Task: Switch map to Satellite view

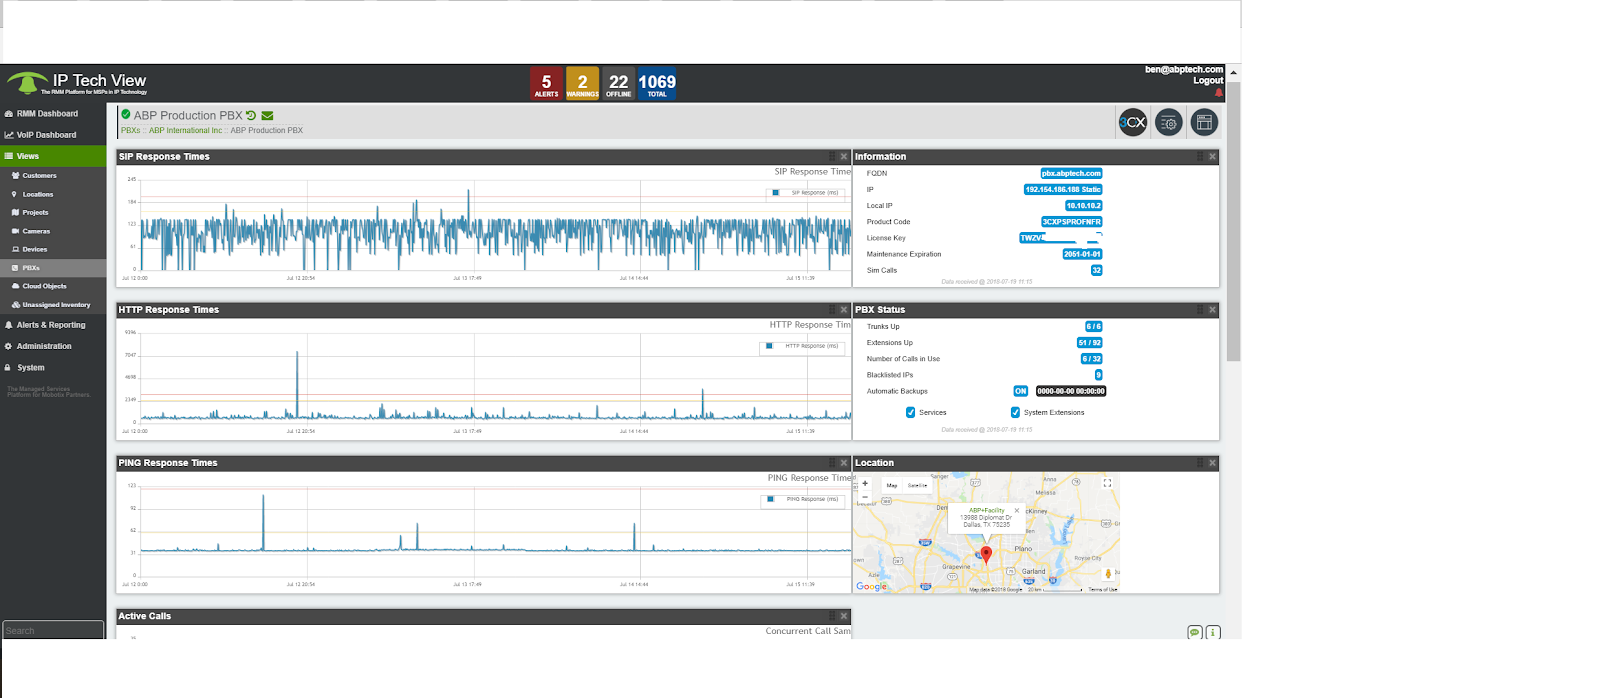Action: pos(917,485)
